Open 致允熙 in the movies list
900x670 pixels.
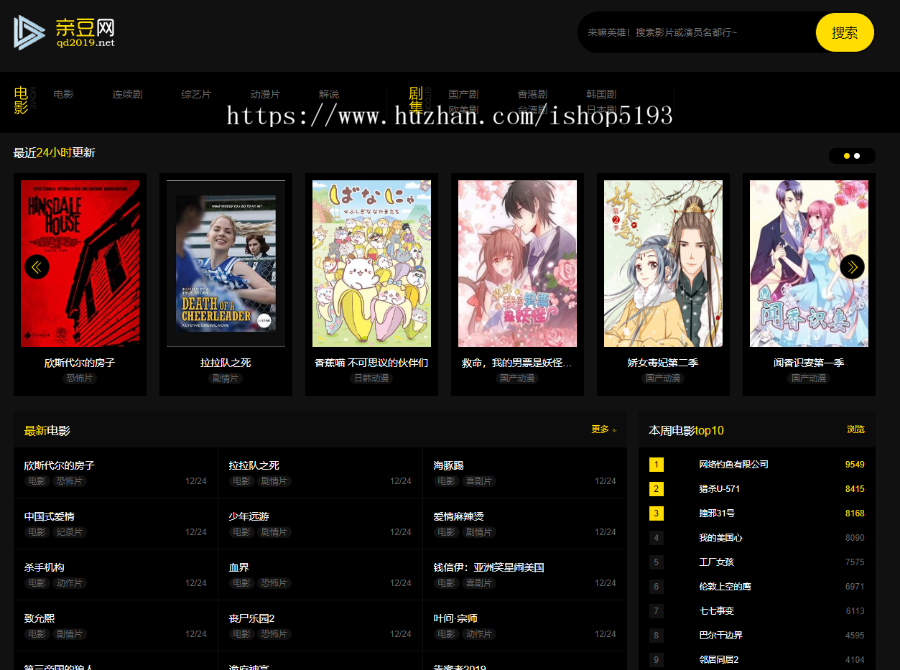pos(39,619)
